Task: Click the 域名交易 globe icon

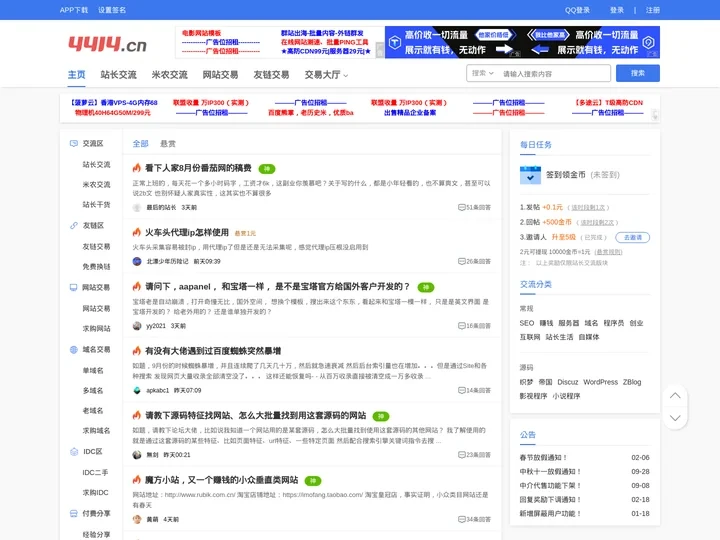Action: click(73, 349)
